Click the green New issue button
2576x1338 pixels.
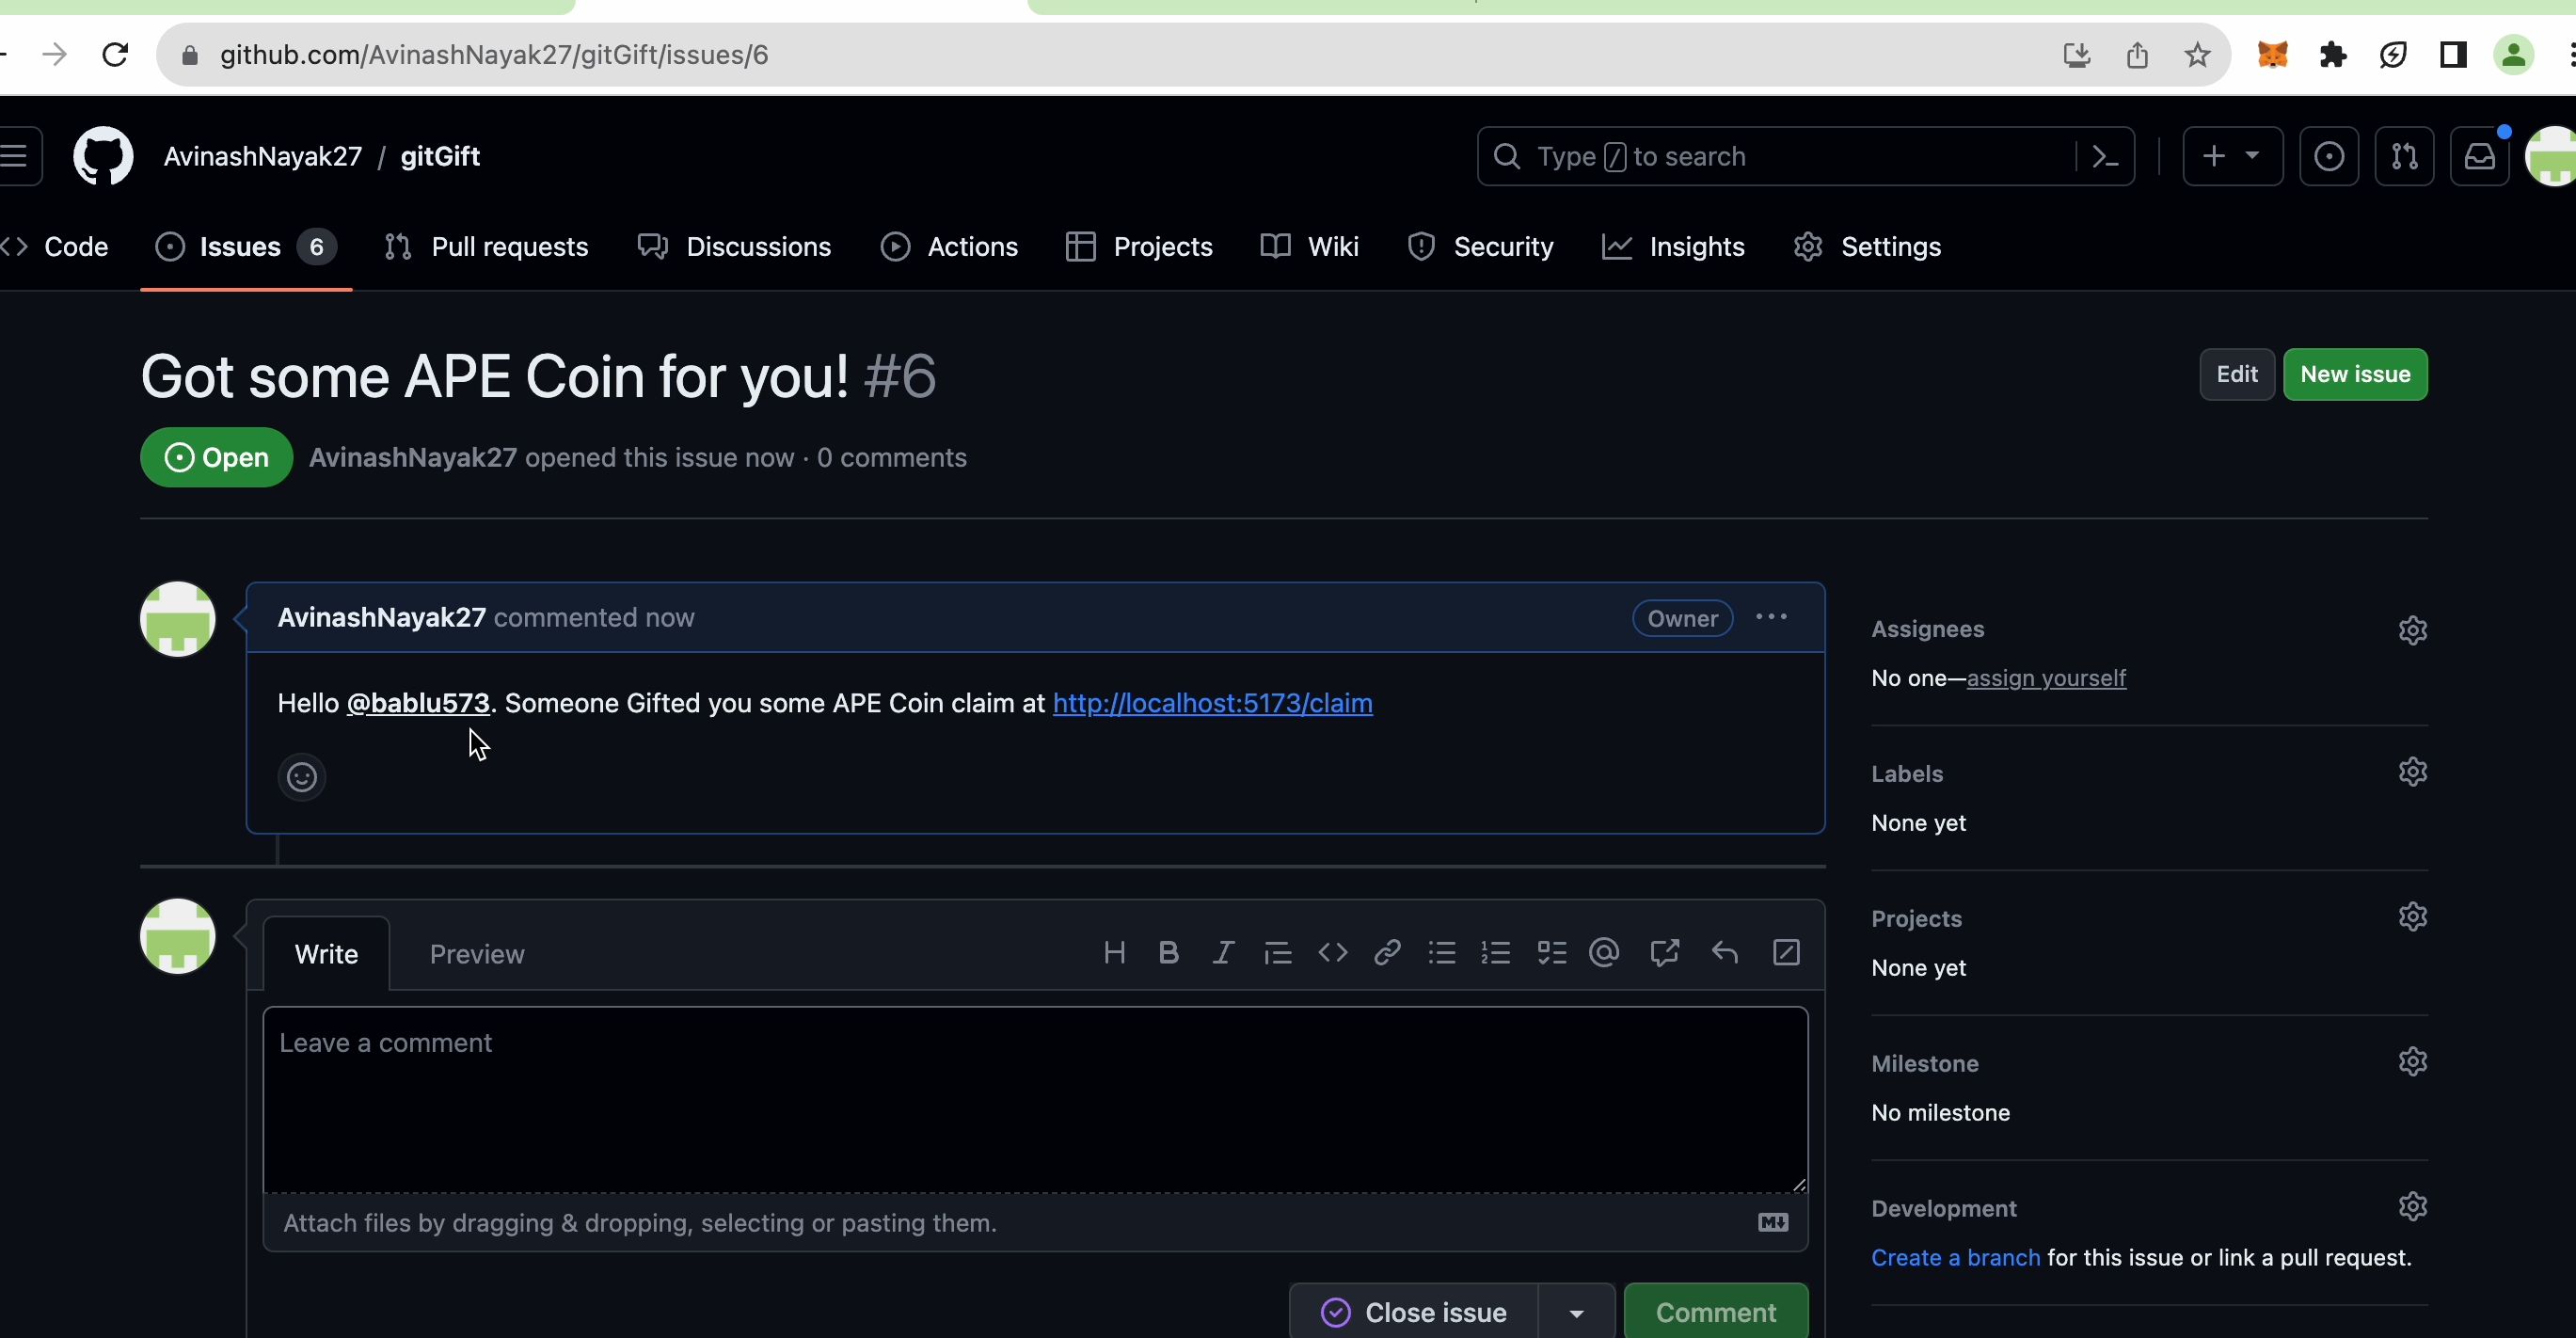point(2355,374)
